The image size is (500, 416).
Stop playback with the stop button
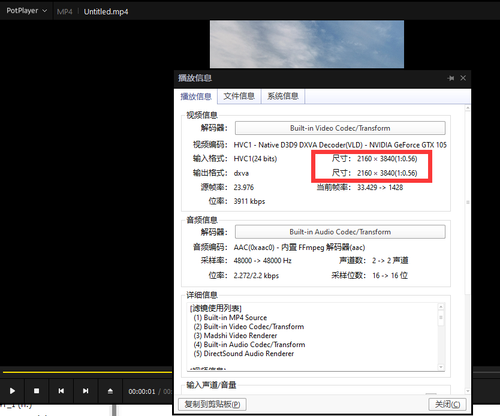[37, 391]
